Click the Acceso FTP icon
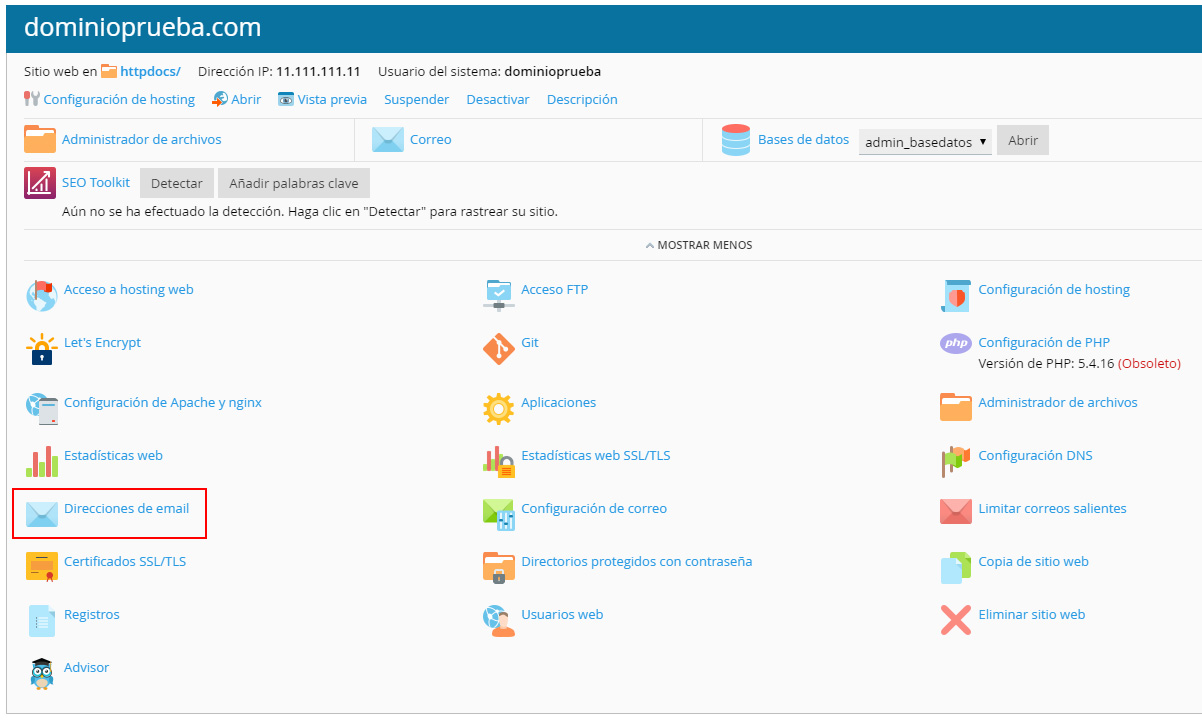1202x721 pixels. [498, 295]
